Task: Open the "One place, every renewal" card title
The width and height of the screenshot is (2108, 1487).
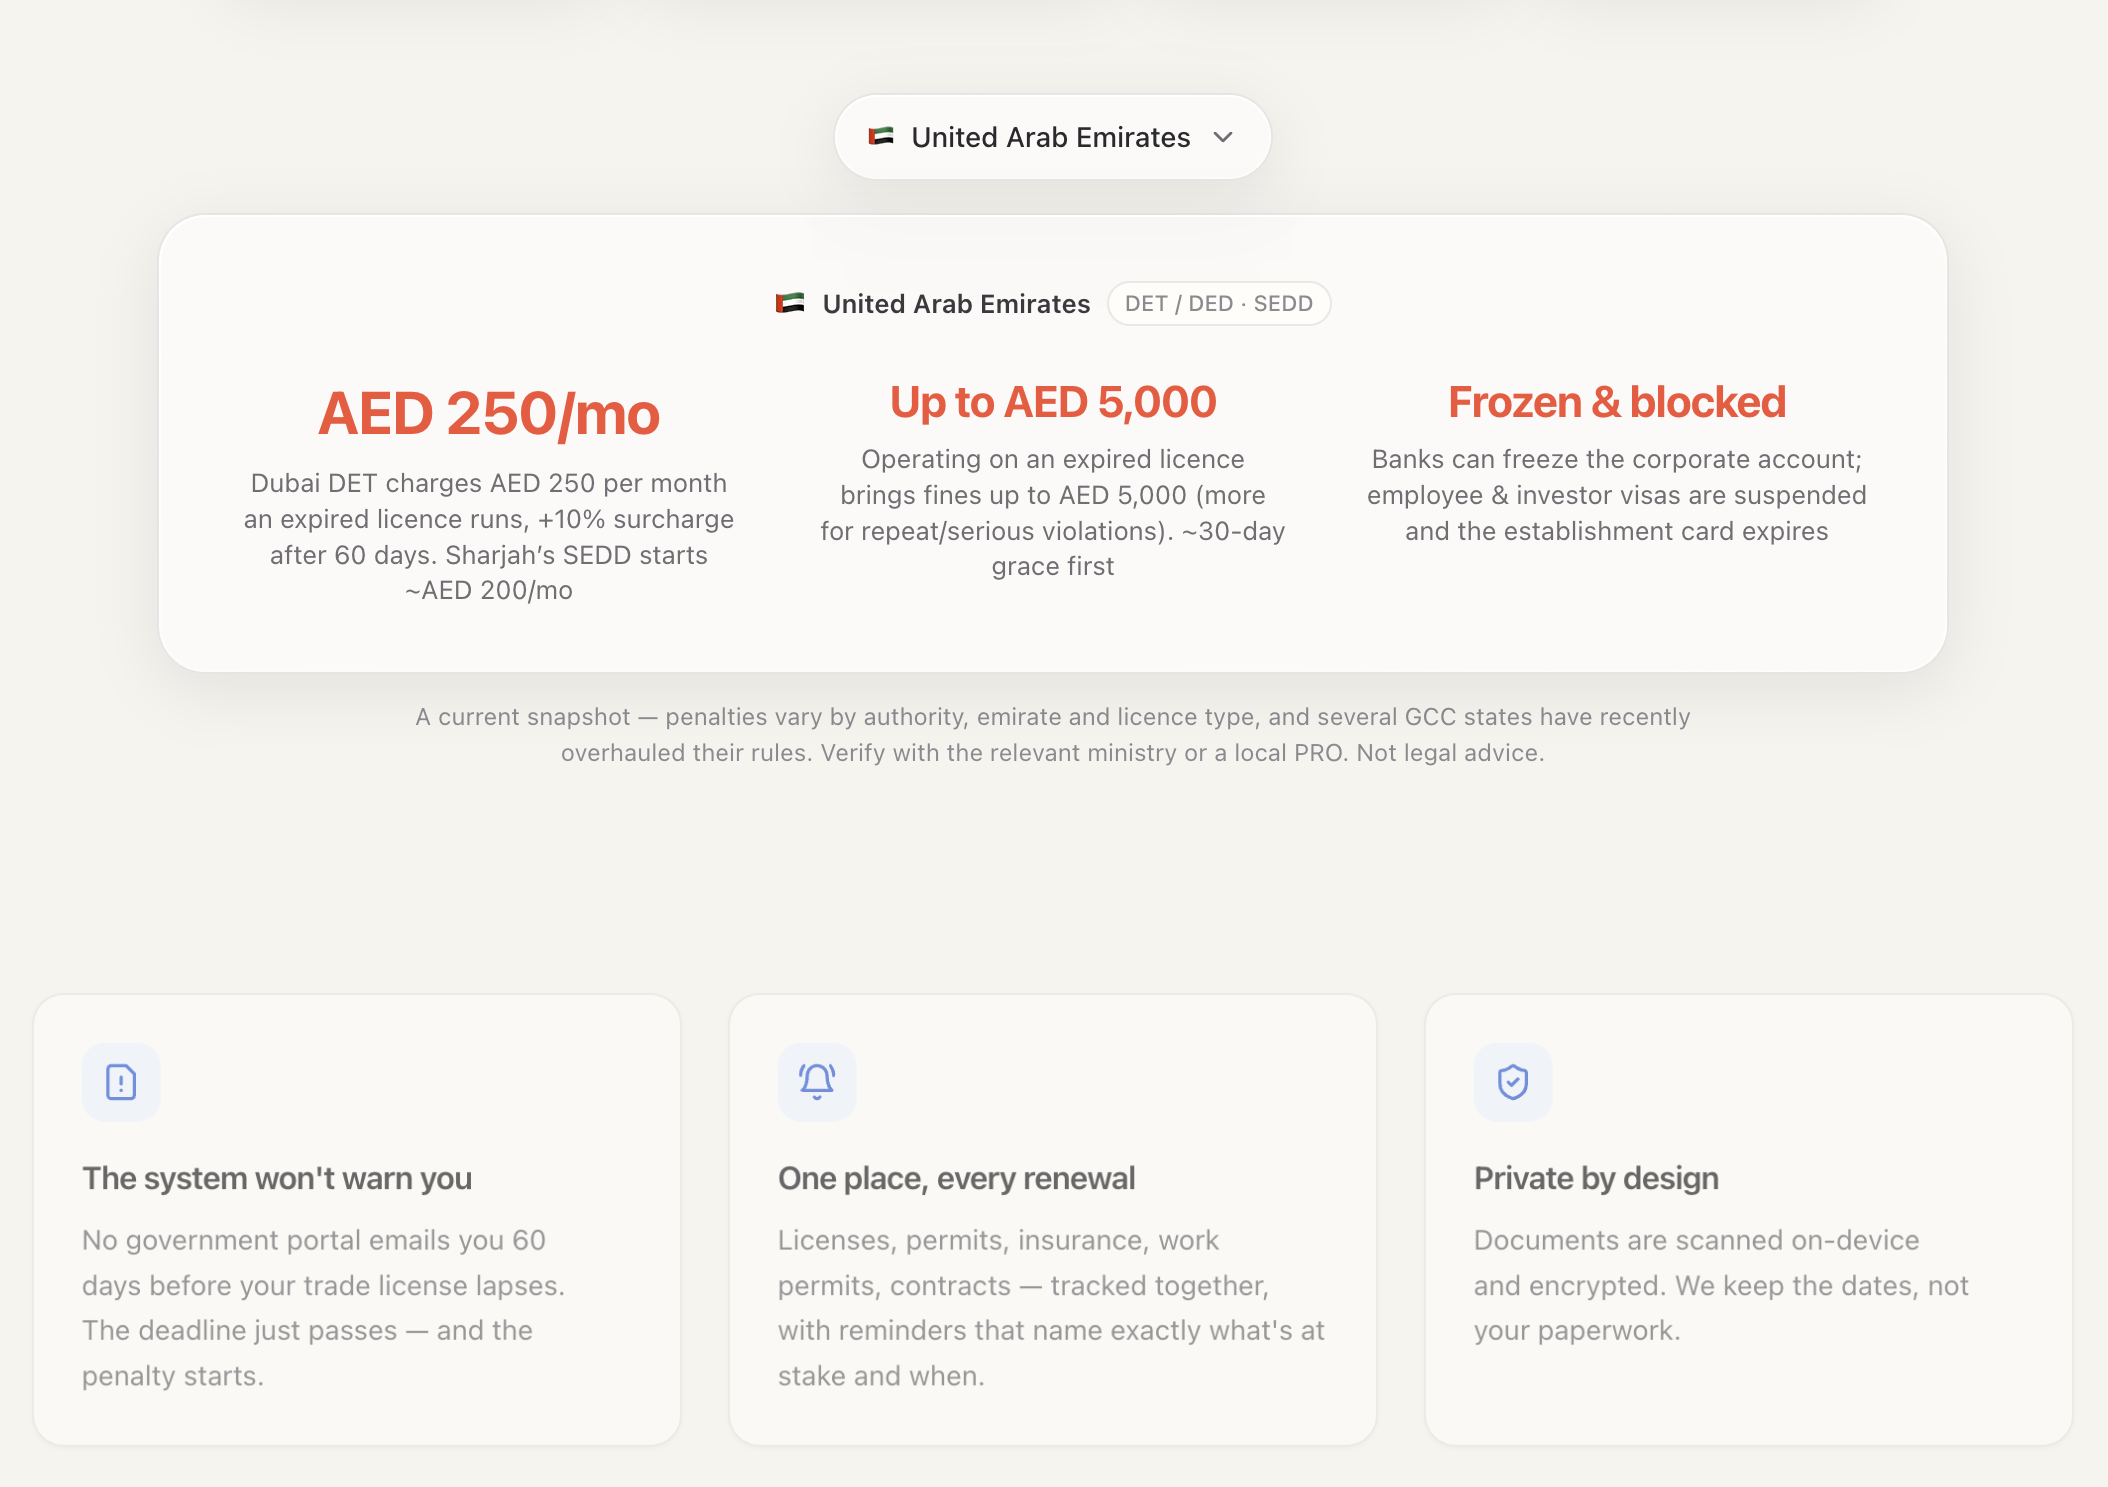Action: pos(957,1178)
